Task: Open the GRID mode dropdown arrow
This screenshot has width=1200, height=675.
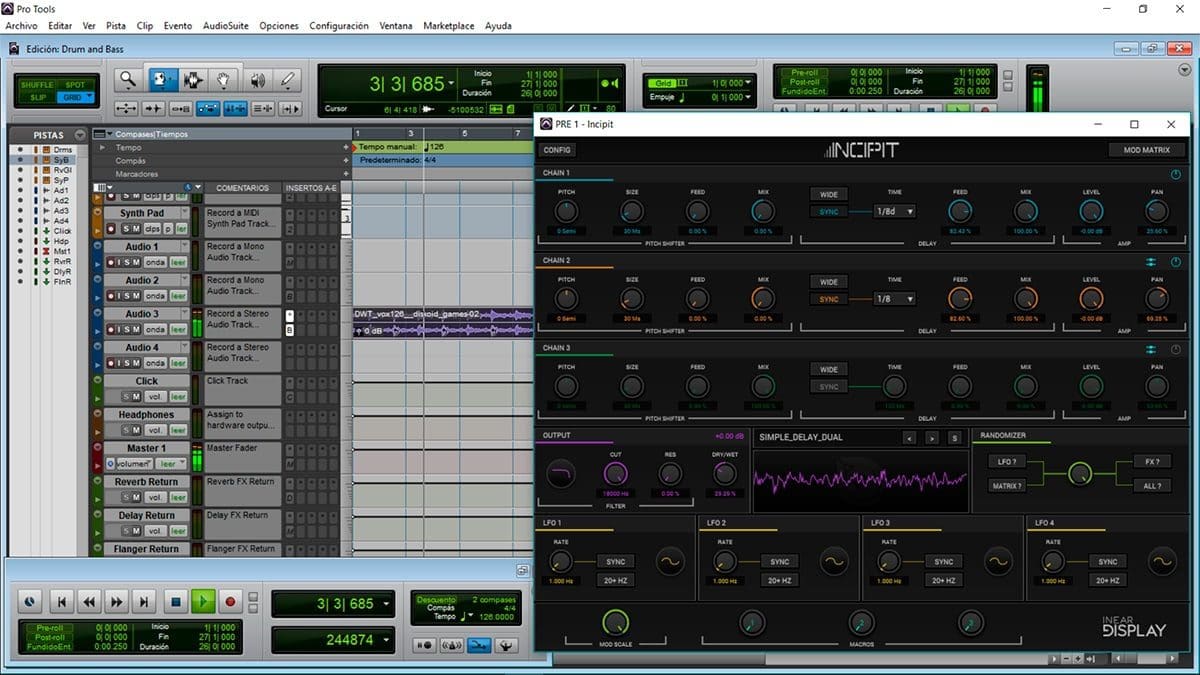Action: tap(89, 97)
